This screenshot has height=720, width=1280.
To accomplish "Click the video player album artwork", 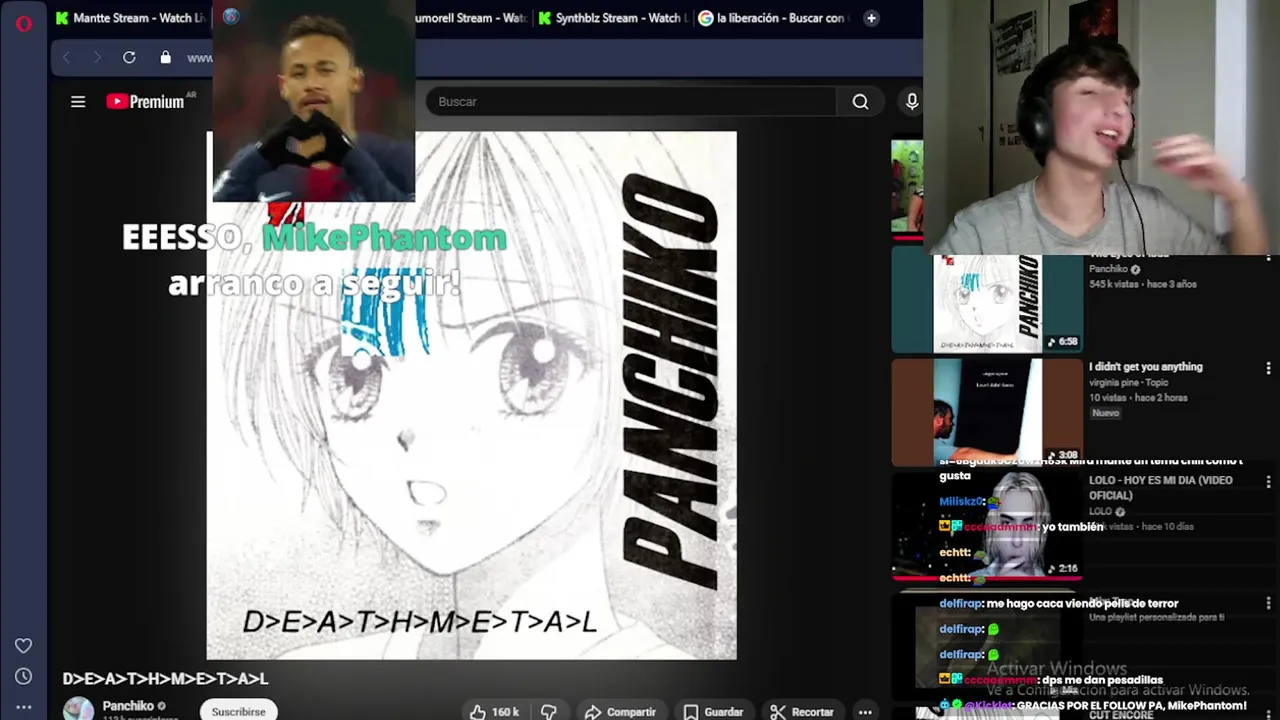I will click(x=471, y=395).
